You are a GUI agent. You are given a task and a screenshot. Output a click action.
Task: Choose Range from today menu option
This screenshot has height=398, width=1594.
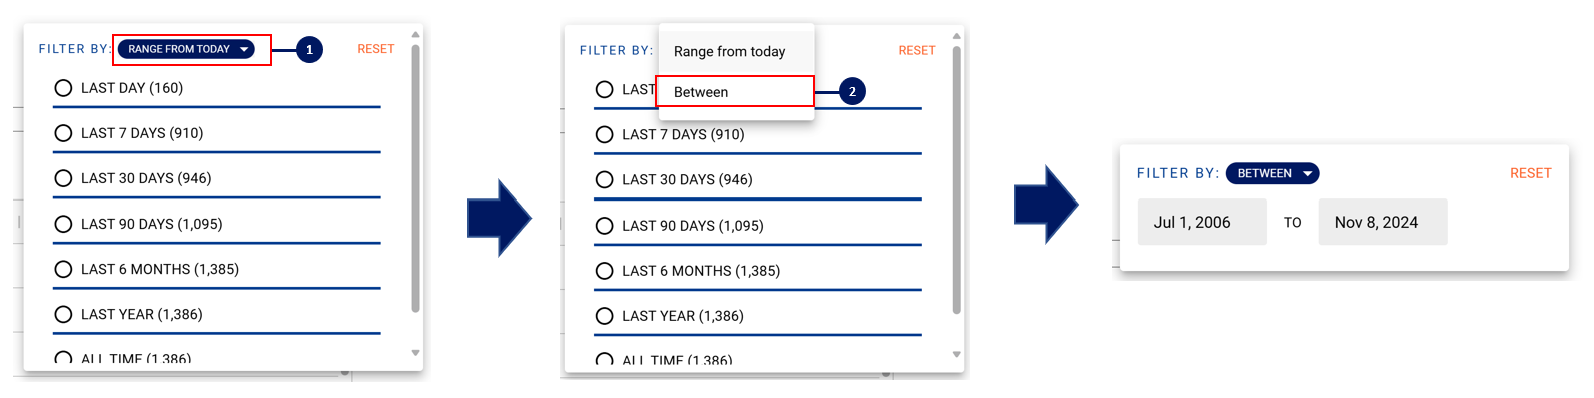(x=736, y=51)
